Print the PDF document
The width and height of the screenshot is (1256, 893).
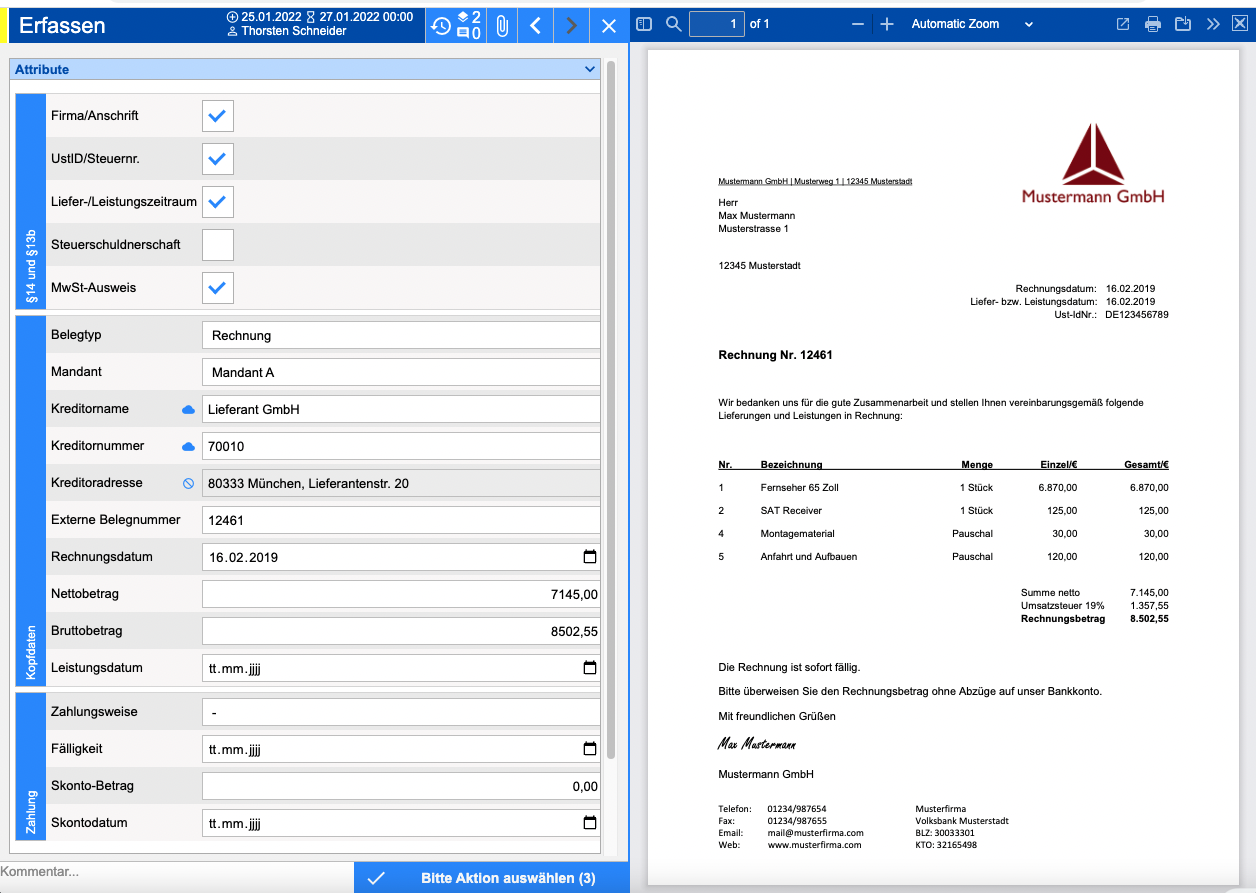coord(1153,24)
